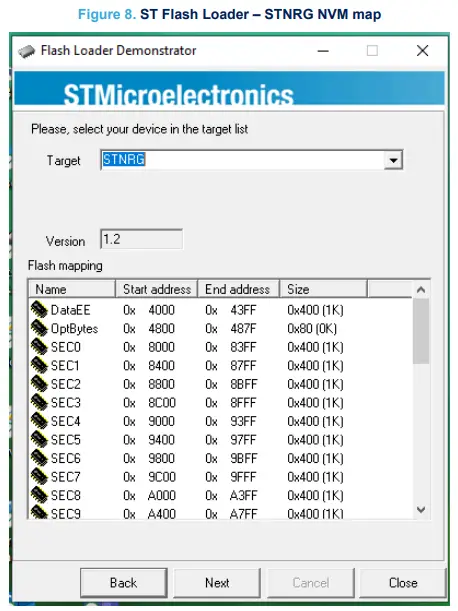Close the window with the title bar X

click(423, 51)
